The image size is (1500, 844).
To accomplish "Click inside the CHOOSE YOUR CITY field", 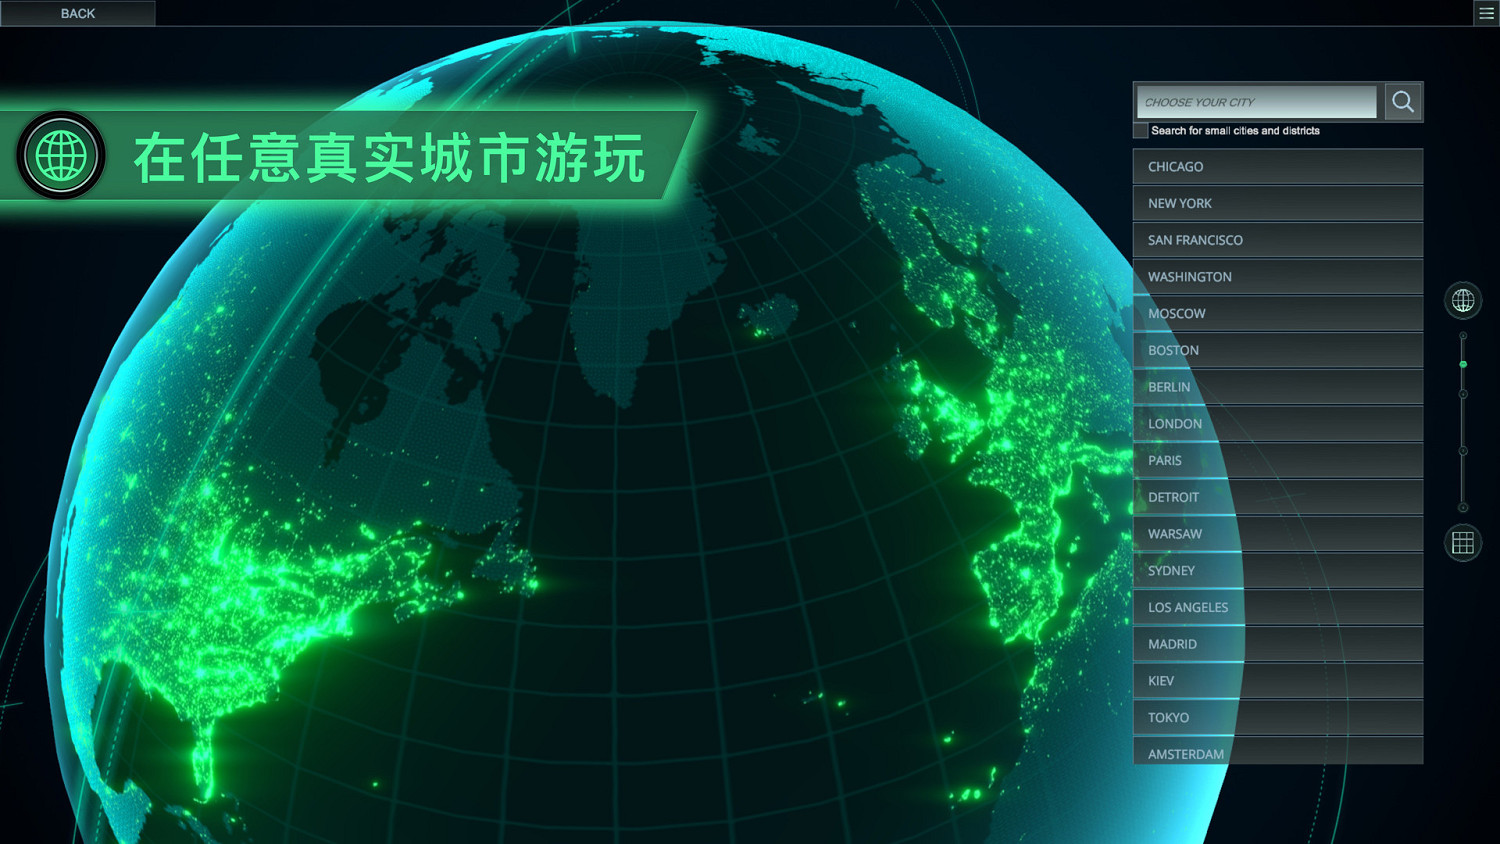I will pos(1255,101).
